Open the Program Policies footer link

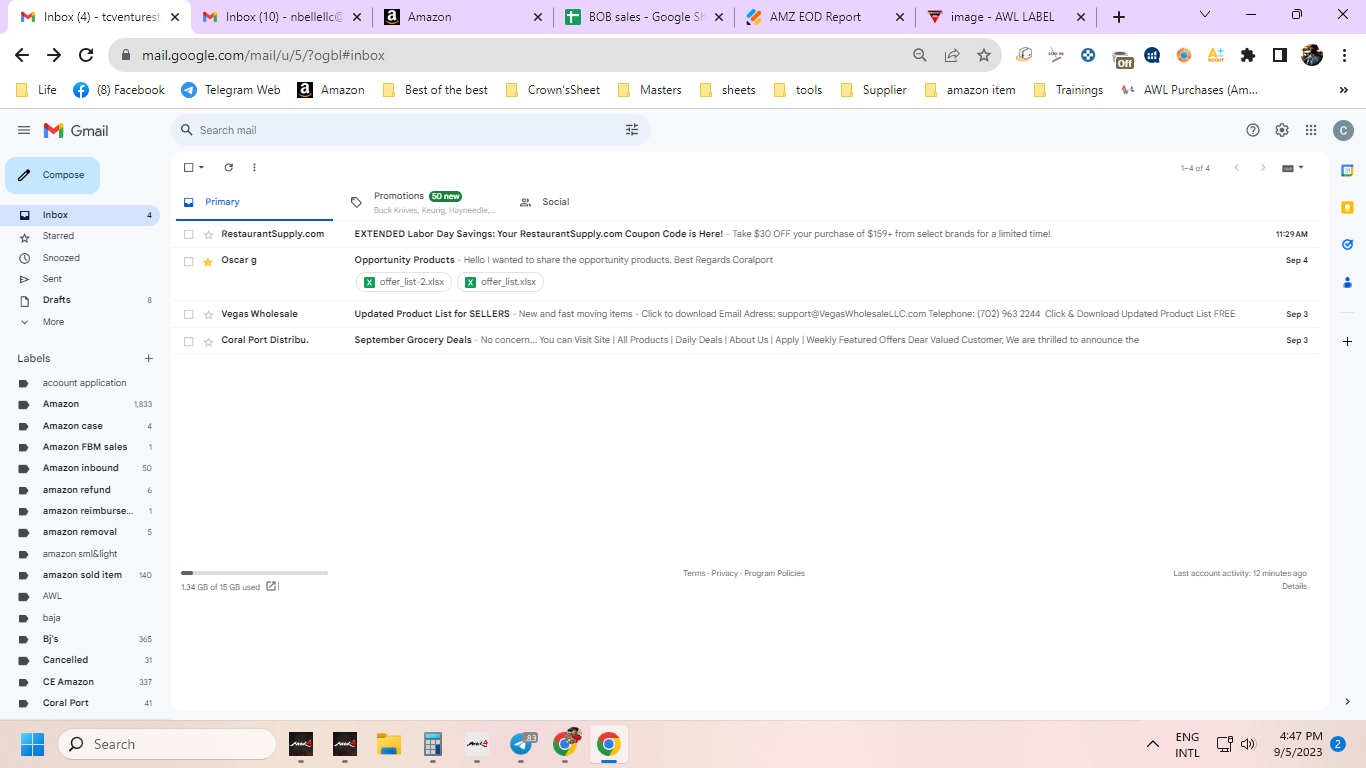774,574
